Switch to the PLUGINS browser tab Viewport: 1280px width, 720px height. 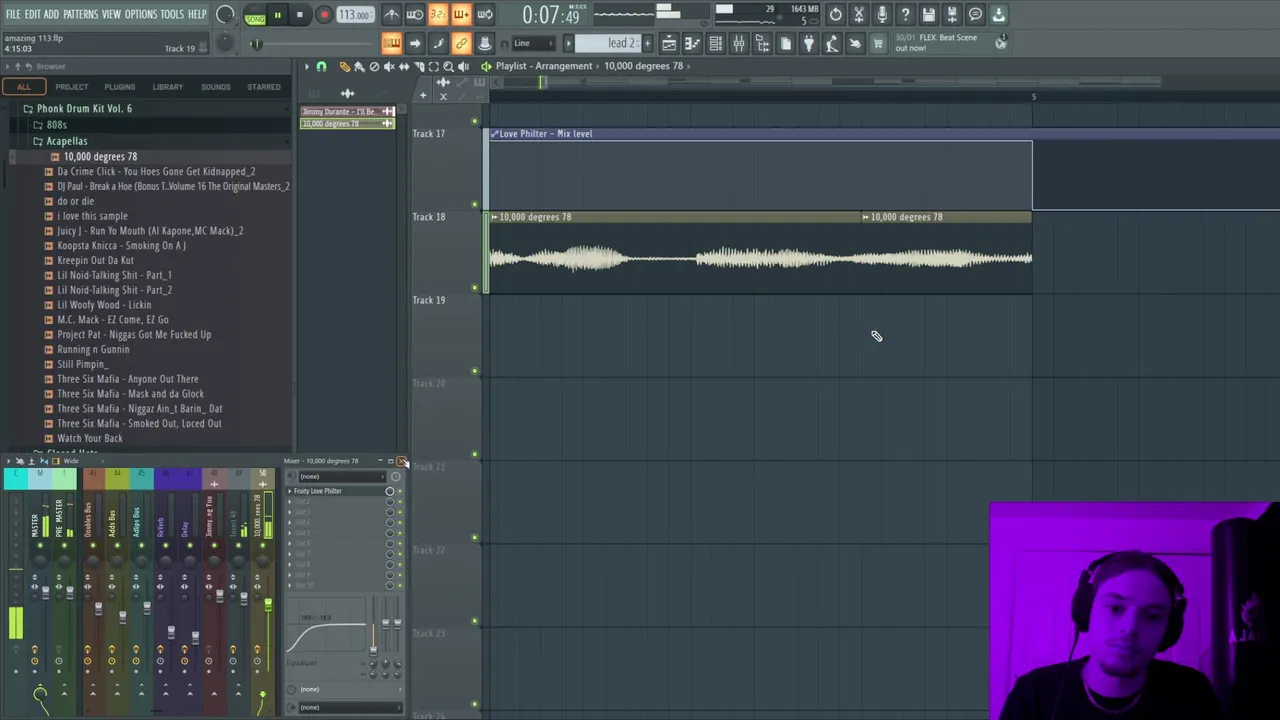coord(119,87)
